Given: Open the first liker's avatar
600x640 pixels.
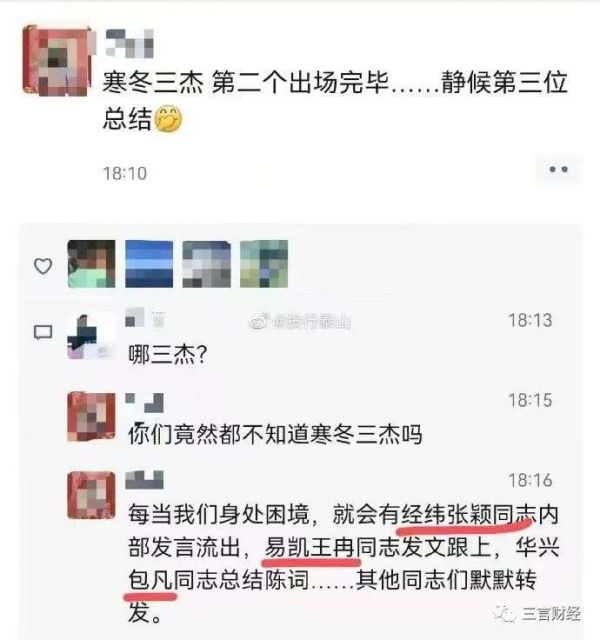Looking at the screenshot, I should point(91,264).
